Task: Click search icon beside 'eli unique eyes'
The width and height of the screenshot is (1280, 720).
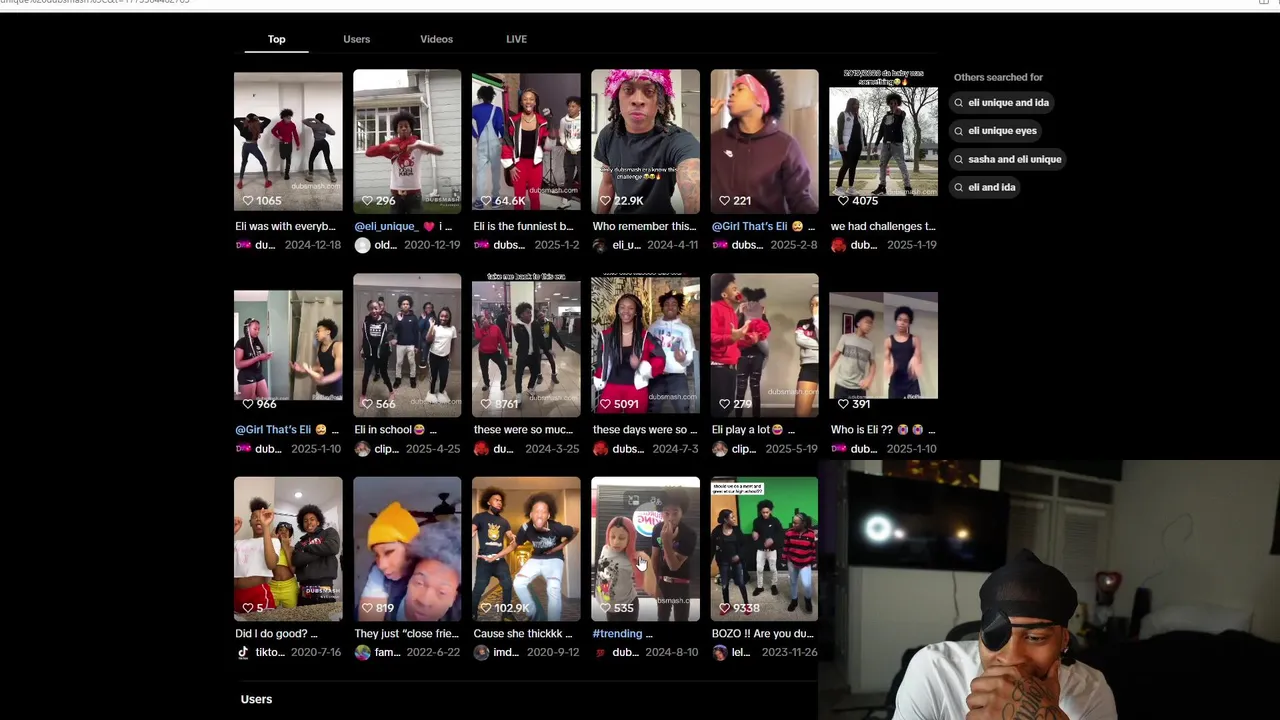Action: tap(959, 131)
